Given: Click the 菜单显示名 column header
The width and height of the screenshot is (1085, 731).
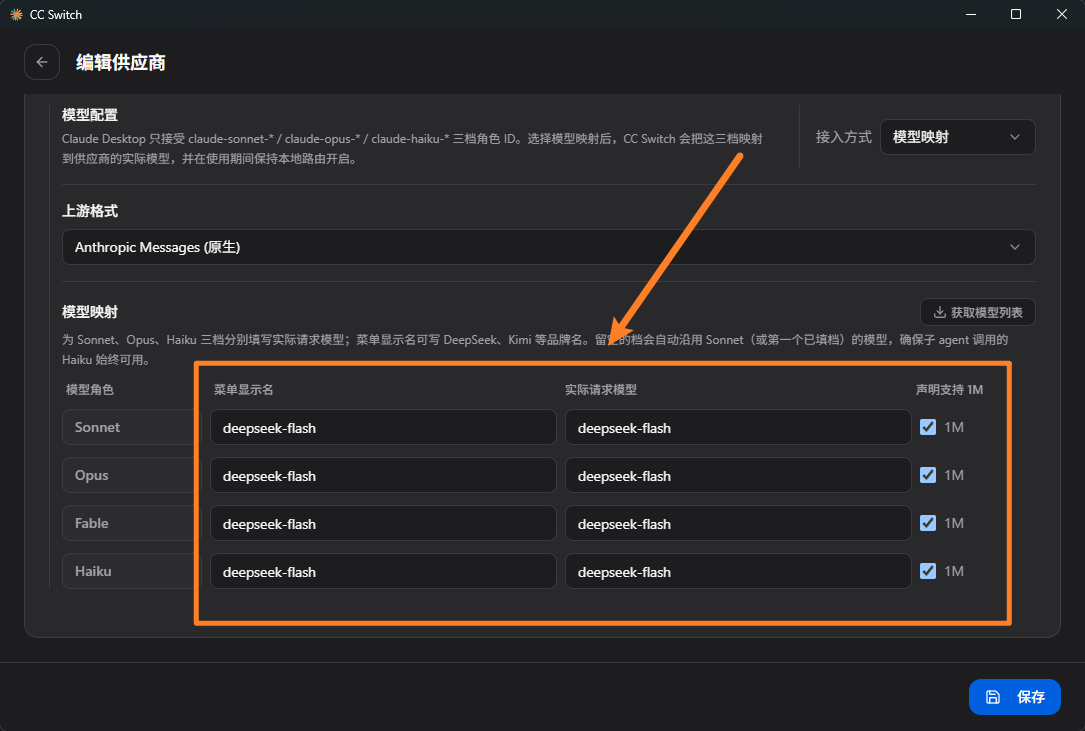Looking at the screenshot, I should [244, 390].
